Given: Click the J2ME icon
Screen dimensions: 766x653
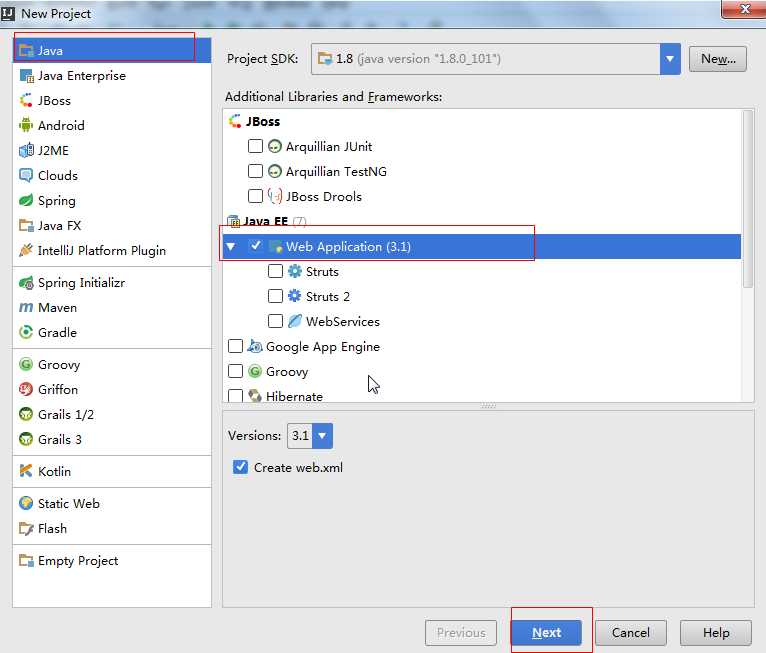Looking at the screenshot, I should click(x=26, y=150).
